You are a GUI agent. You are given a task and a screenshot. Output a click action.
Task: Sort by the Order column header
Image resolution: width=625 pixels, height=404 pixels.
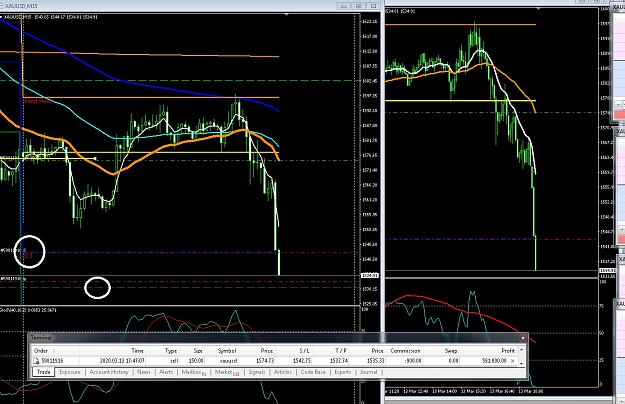coord(41,351)
